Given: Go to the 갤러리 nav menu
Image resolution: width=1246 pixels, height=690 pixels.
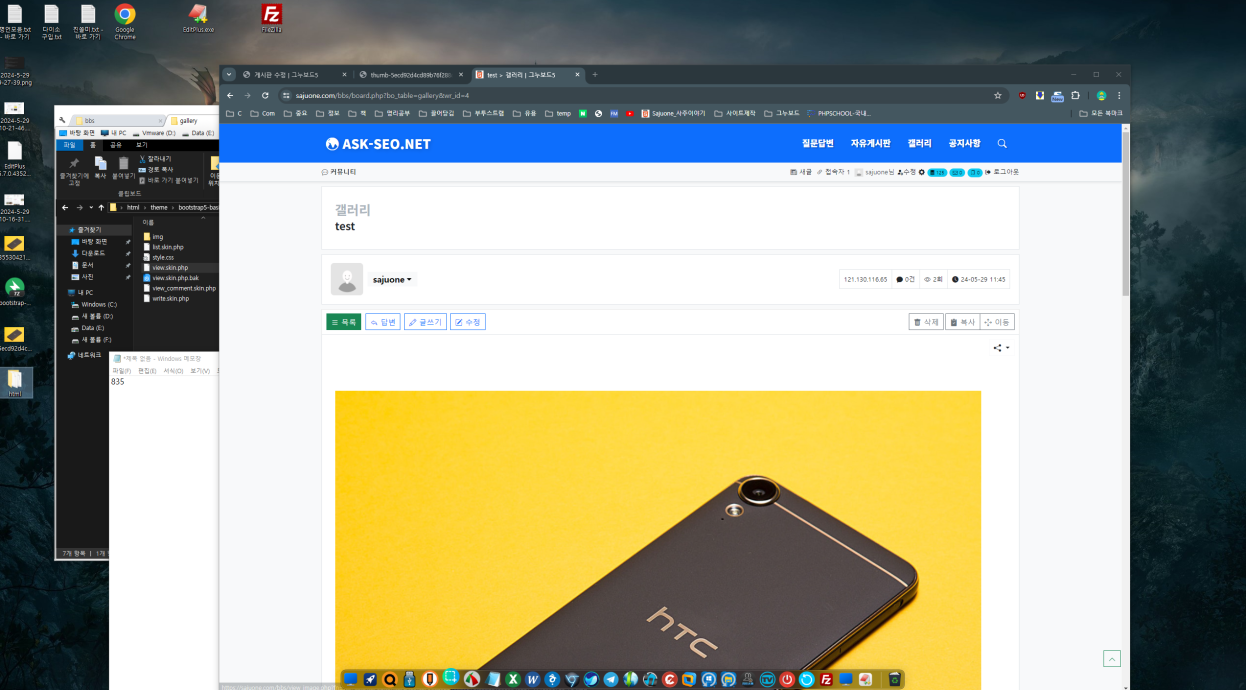Looking at the screenshot, I should pos(919,144).
